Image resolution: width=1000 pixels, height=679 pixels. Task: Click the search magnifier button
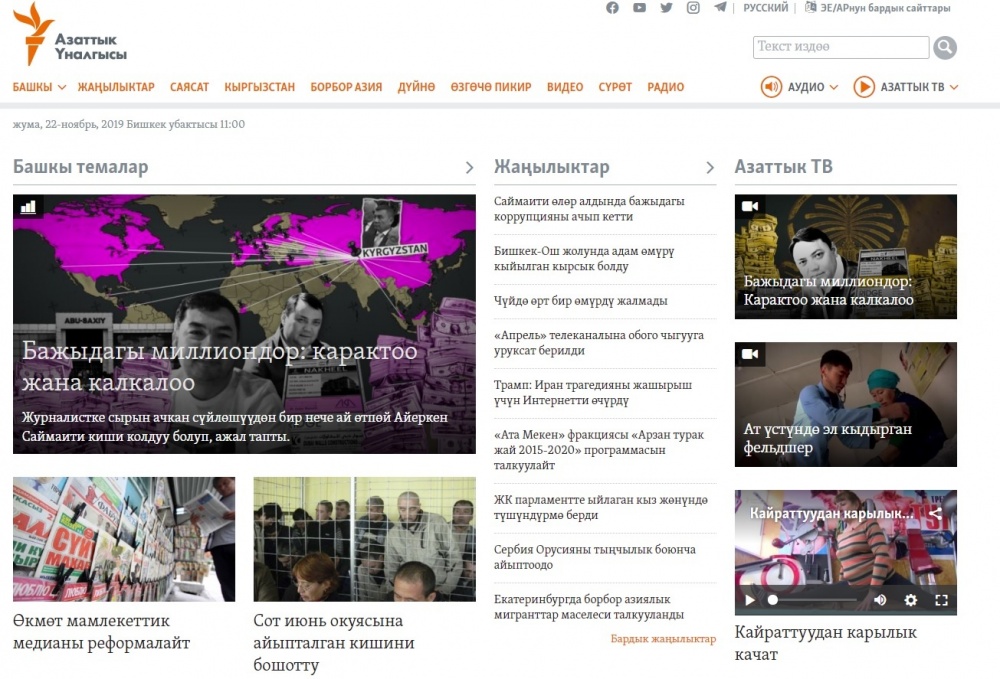coord(945,47)
